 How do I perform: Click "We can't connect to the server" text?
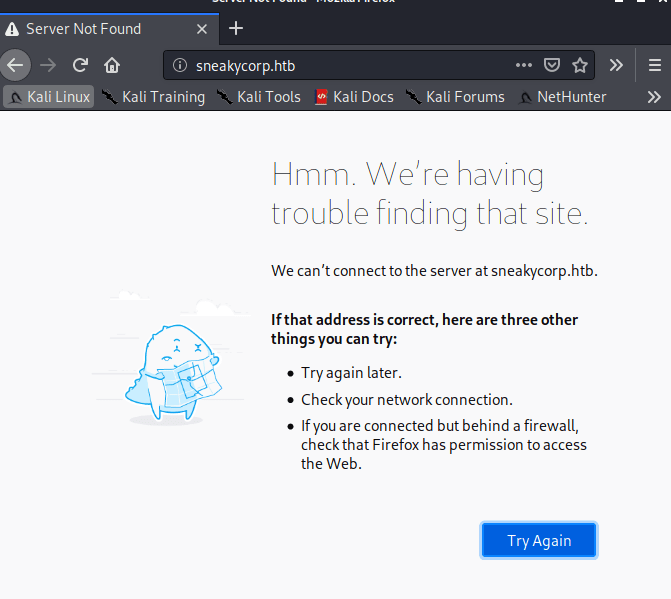434,271
